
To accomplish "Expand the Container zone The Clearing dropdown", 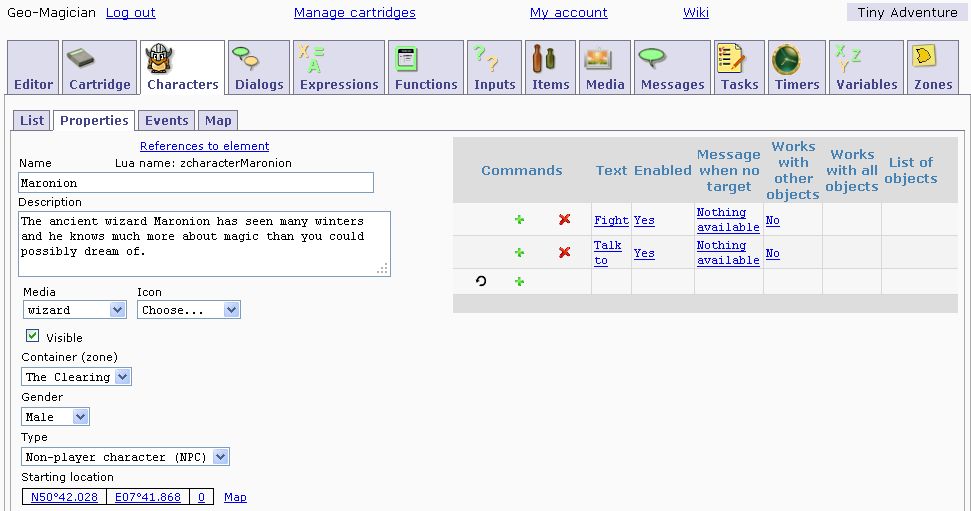I will click(x=76, y=377).
